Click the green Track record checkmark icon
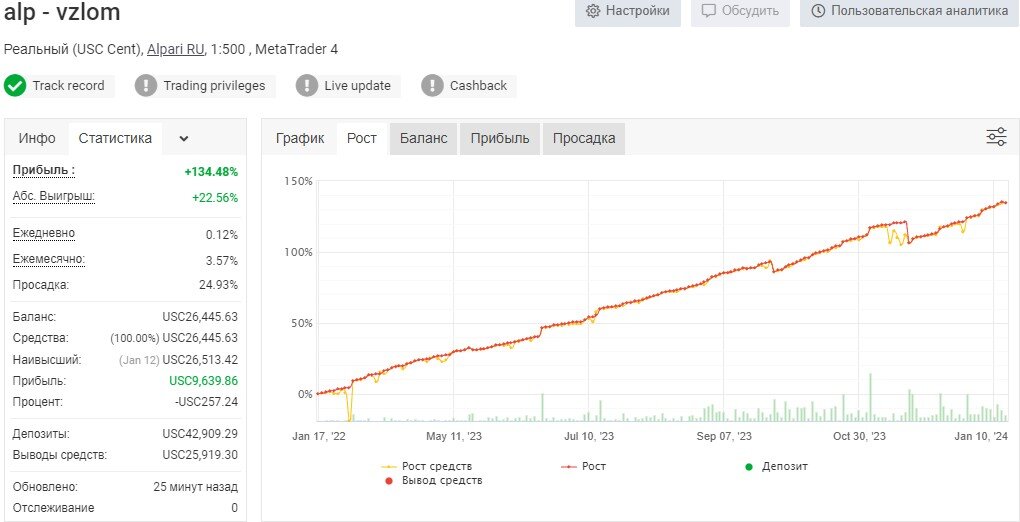1020x522 pixels. pyautogui.click(x=14, y=86)
